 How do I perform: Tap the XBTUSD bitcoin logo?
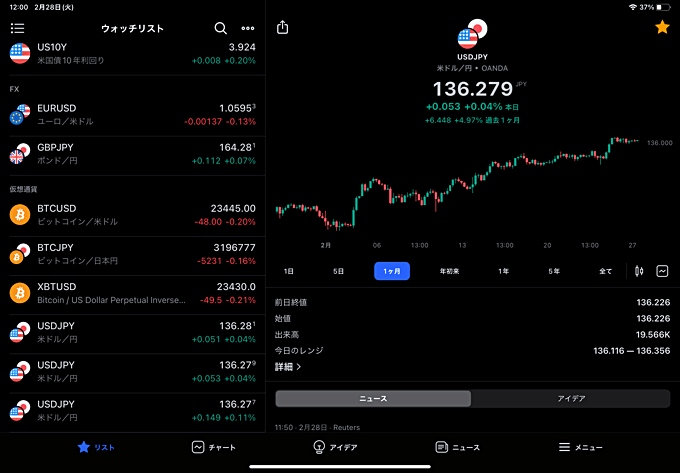tap(20, 293)
